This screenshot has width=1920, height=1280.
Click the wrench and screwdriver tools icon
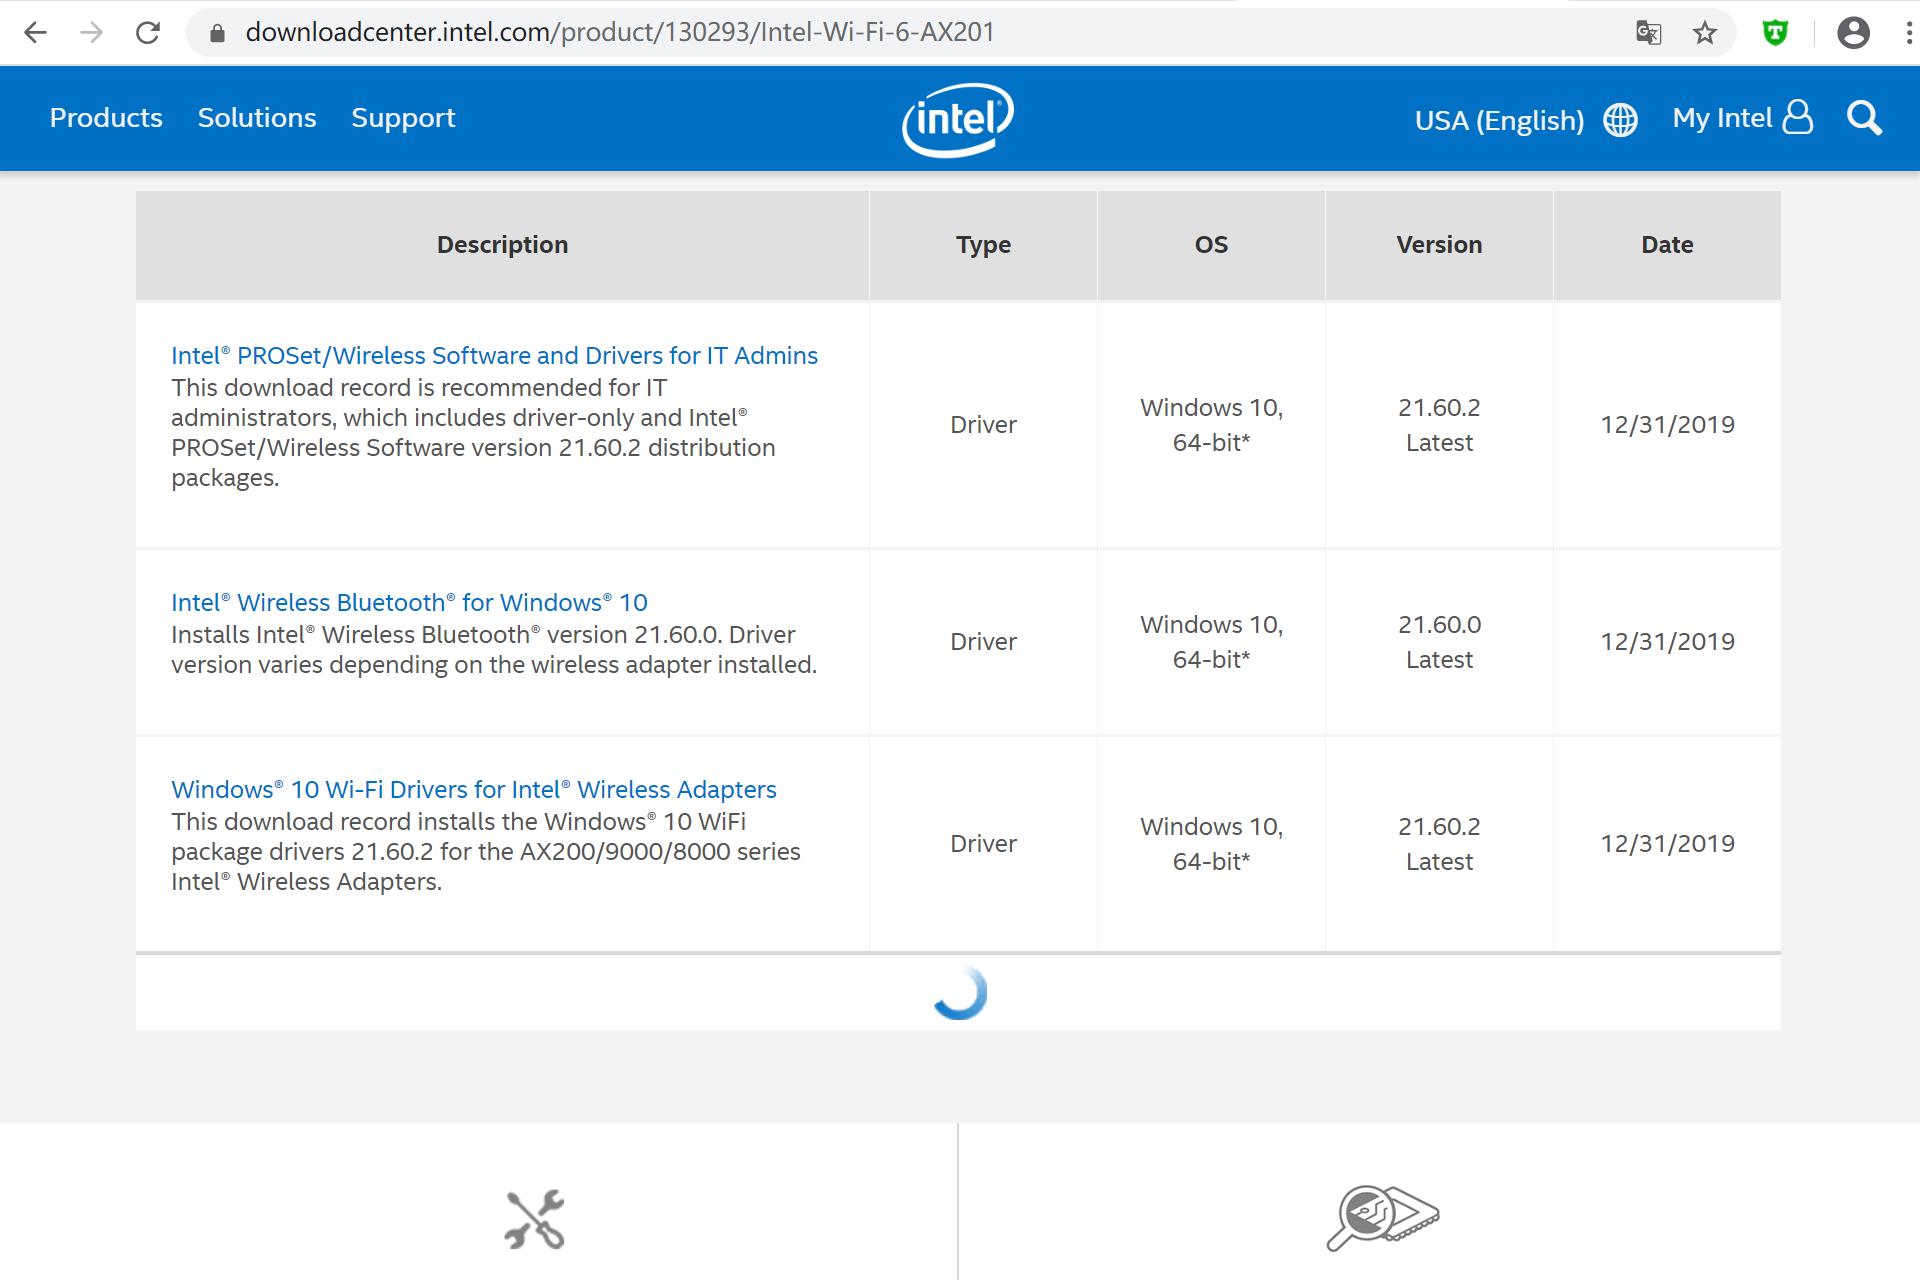pyautogui.click(x=535, y=1219)
